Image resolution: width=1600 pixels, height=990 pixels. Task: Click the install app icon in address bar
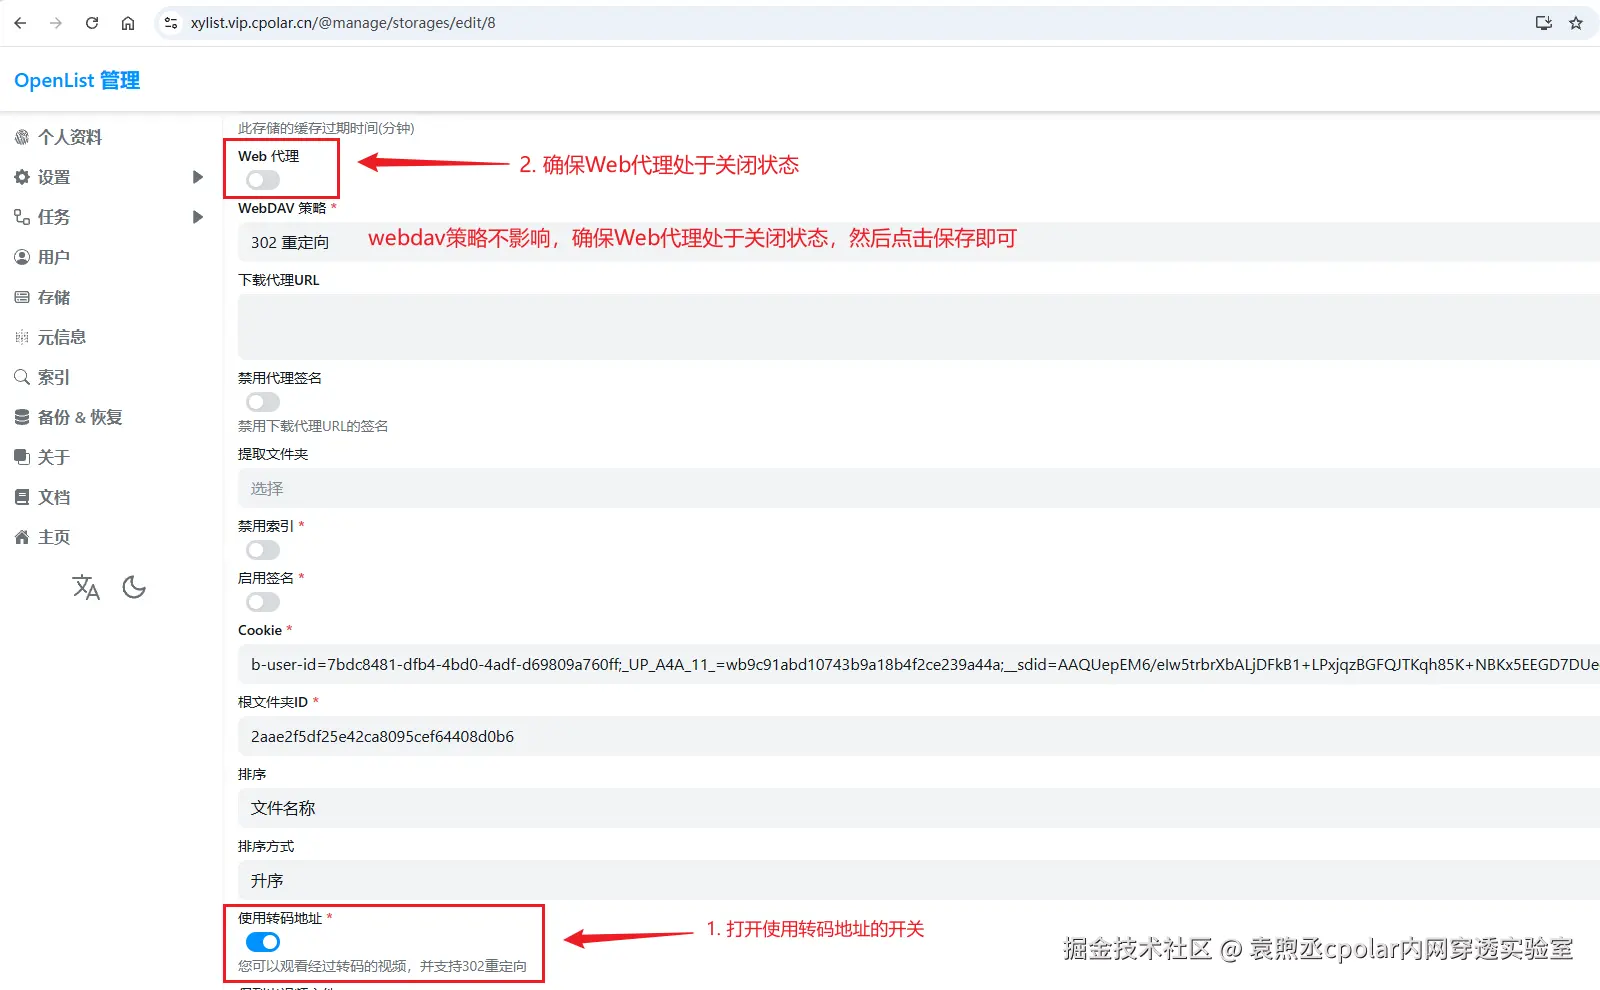[1544, 23]
